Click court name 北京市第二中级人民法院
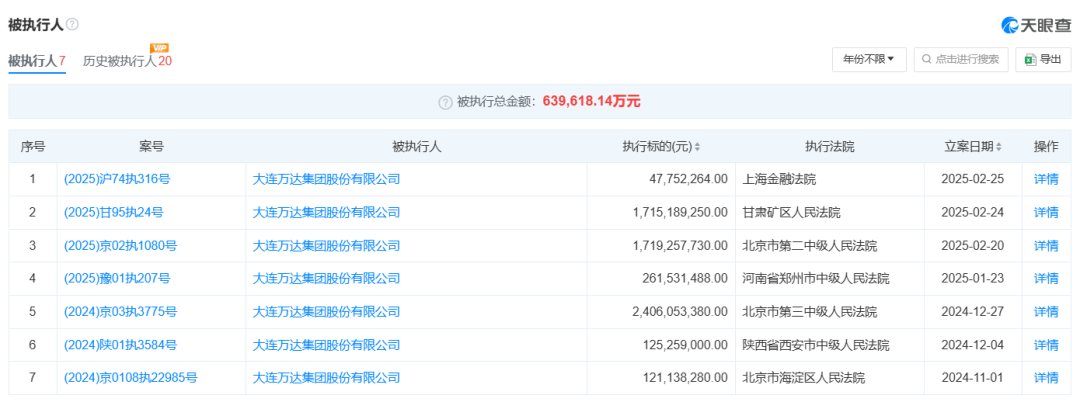 [x=809, y=245]
